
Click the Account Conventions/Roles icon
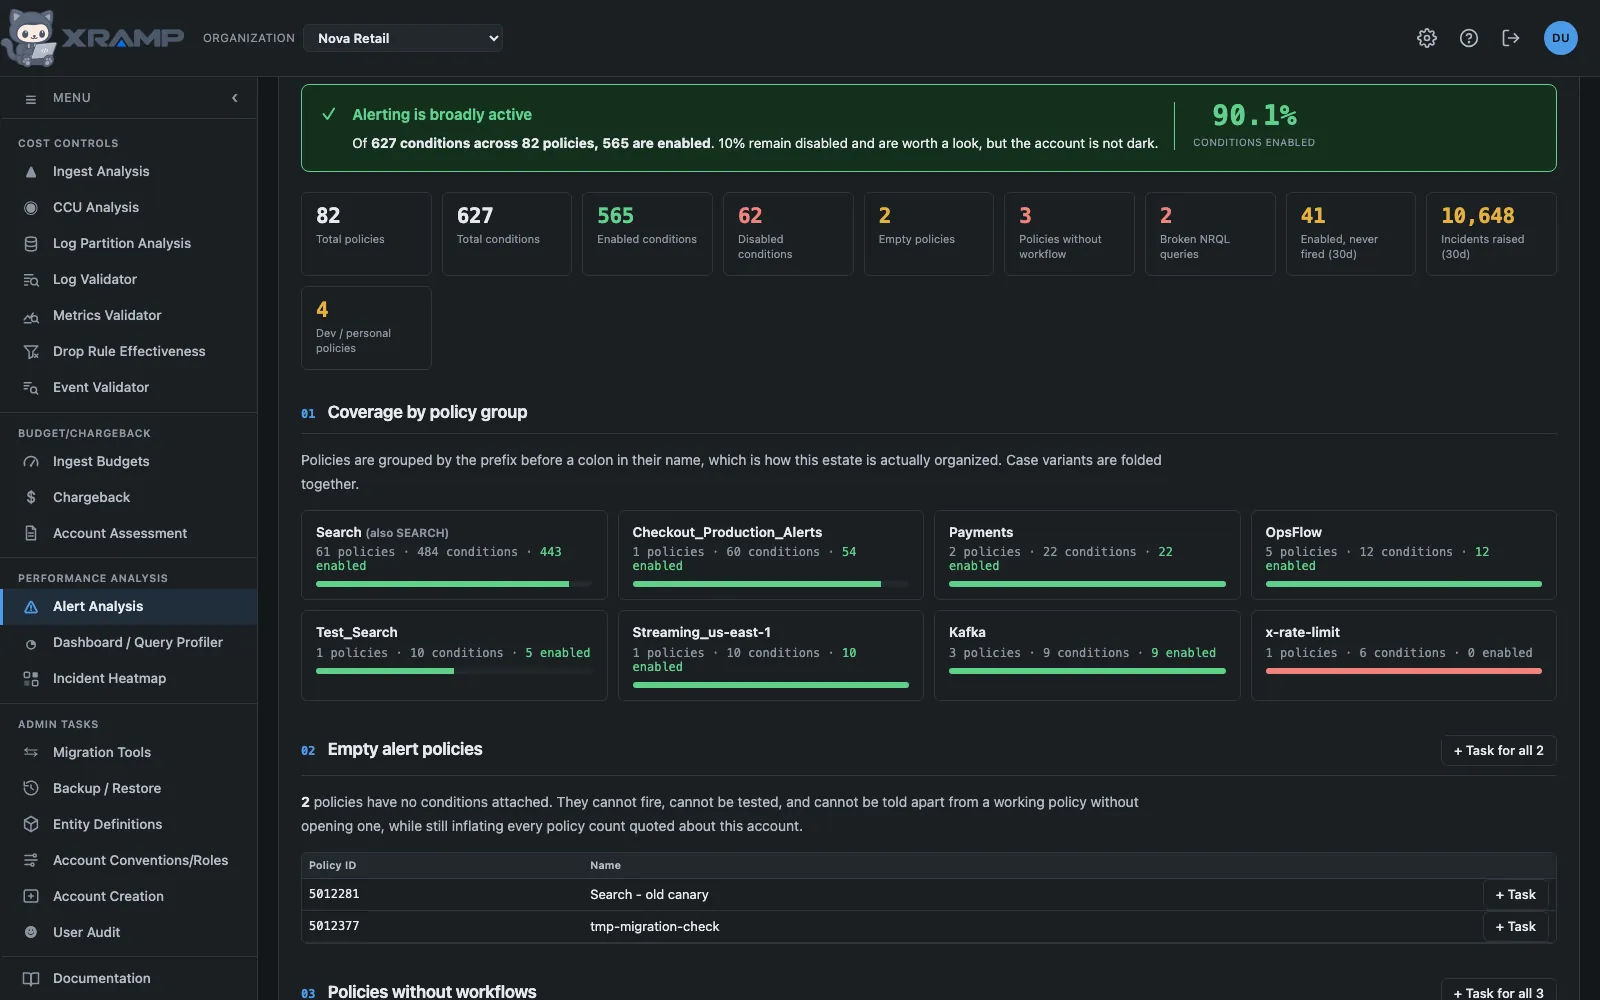(31, 861)
